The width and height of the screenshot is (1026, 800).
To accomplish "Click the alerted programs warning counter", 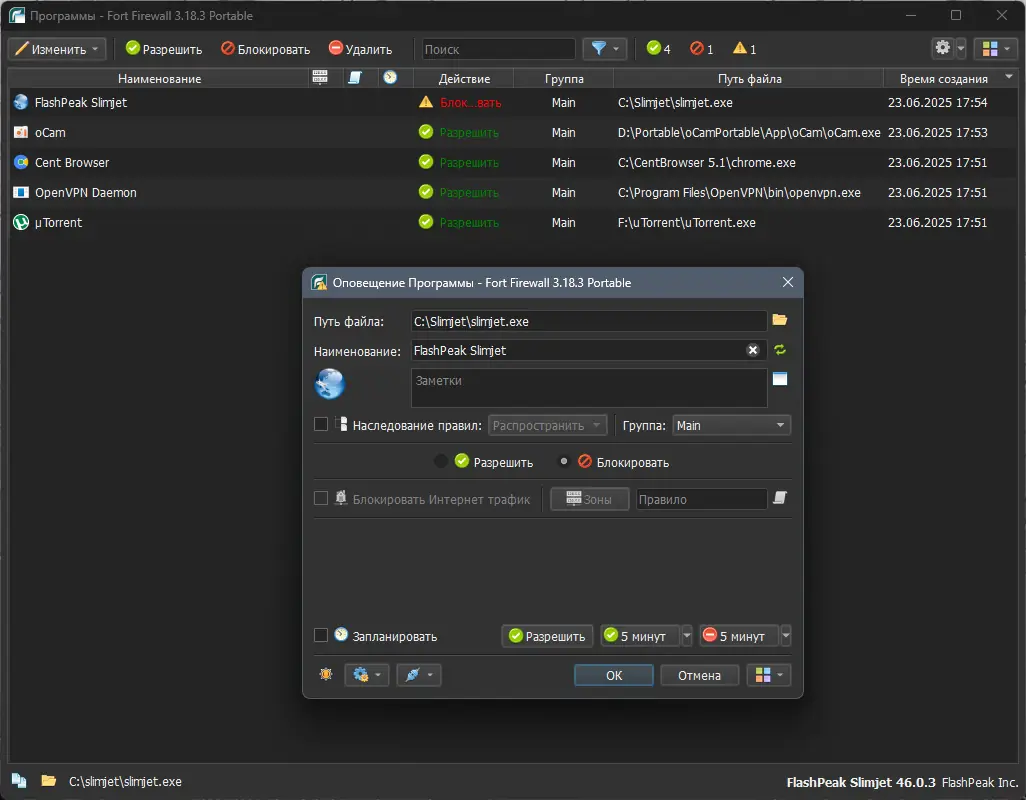I will pyautogui.click(x=745, y=48).
